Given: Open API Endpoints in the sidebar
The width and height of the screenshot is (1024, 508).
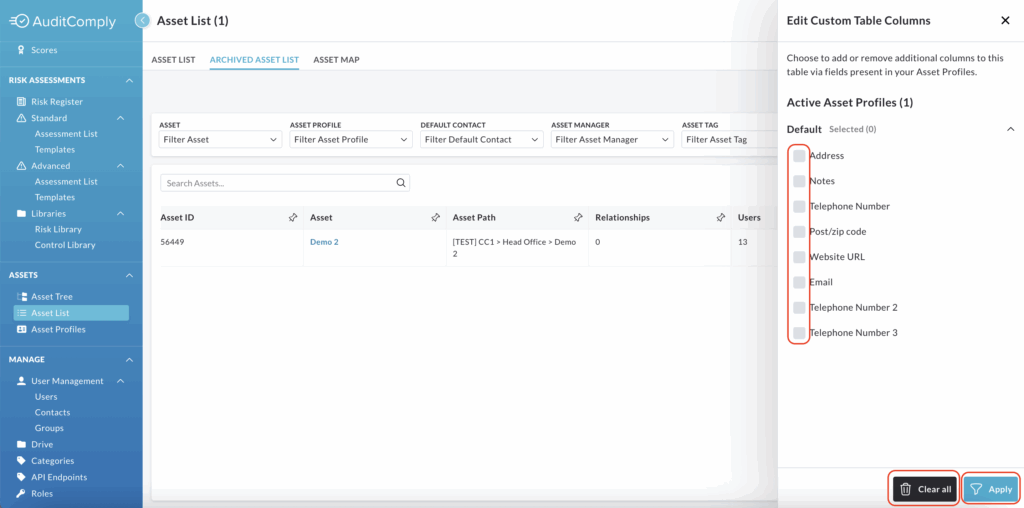Looking at the screenshot, I should 59,477.
